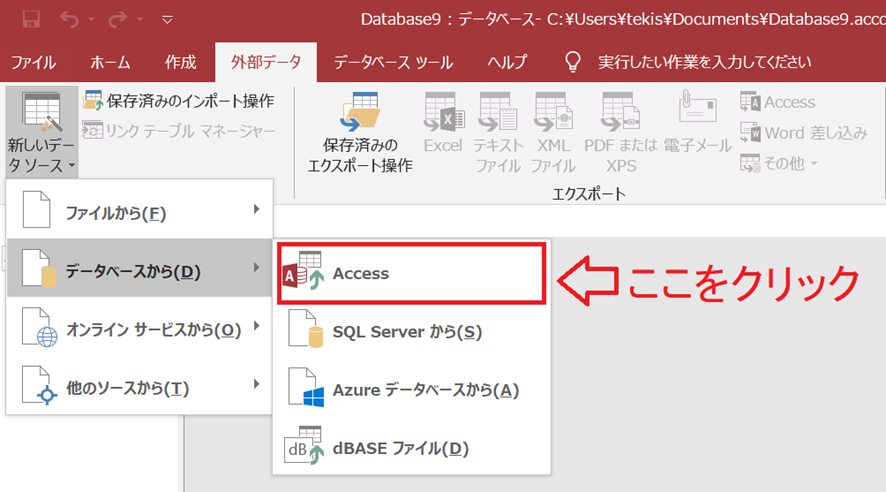
Task: Switch to the データベース ツール tab
Action: pyautogui.click(x=393, y=62)
